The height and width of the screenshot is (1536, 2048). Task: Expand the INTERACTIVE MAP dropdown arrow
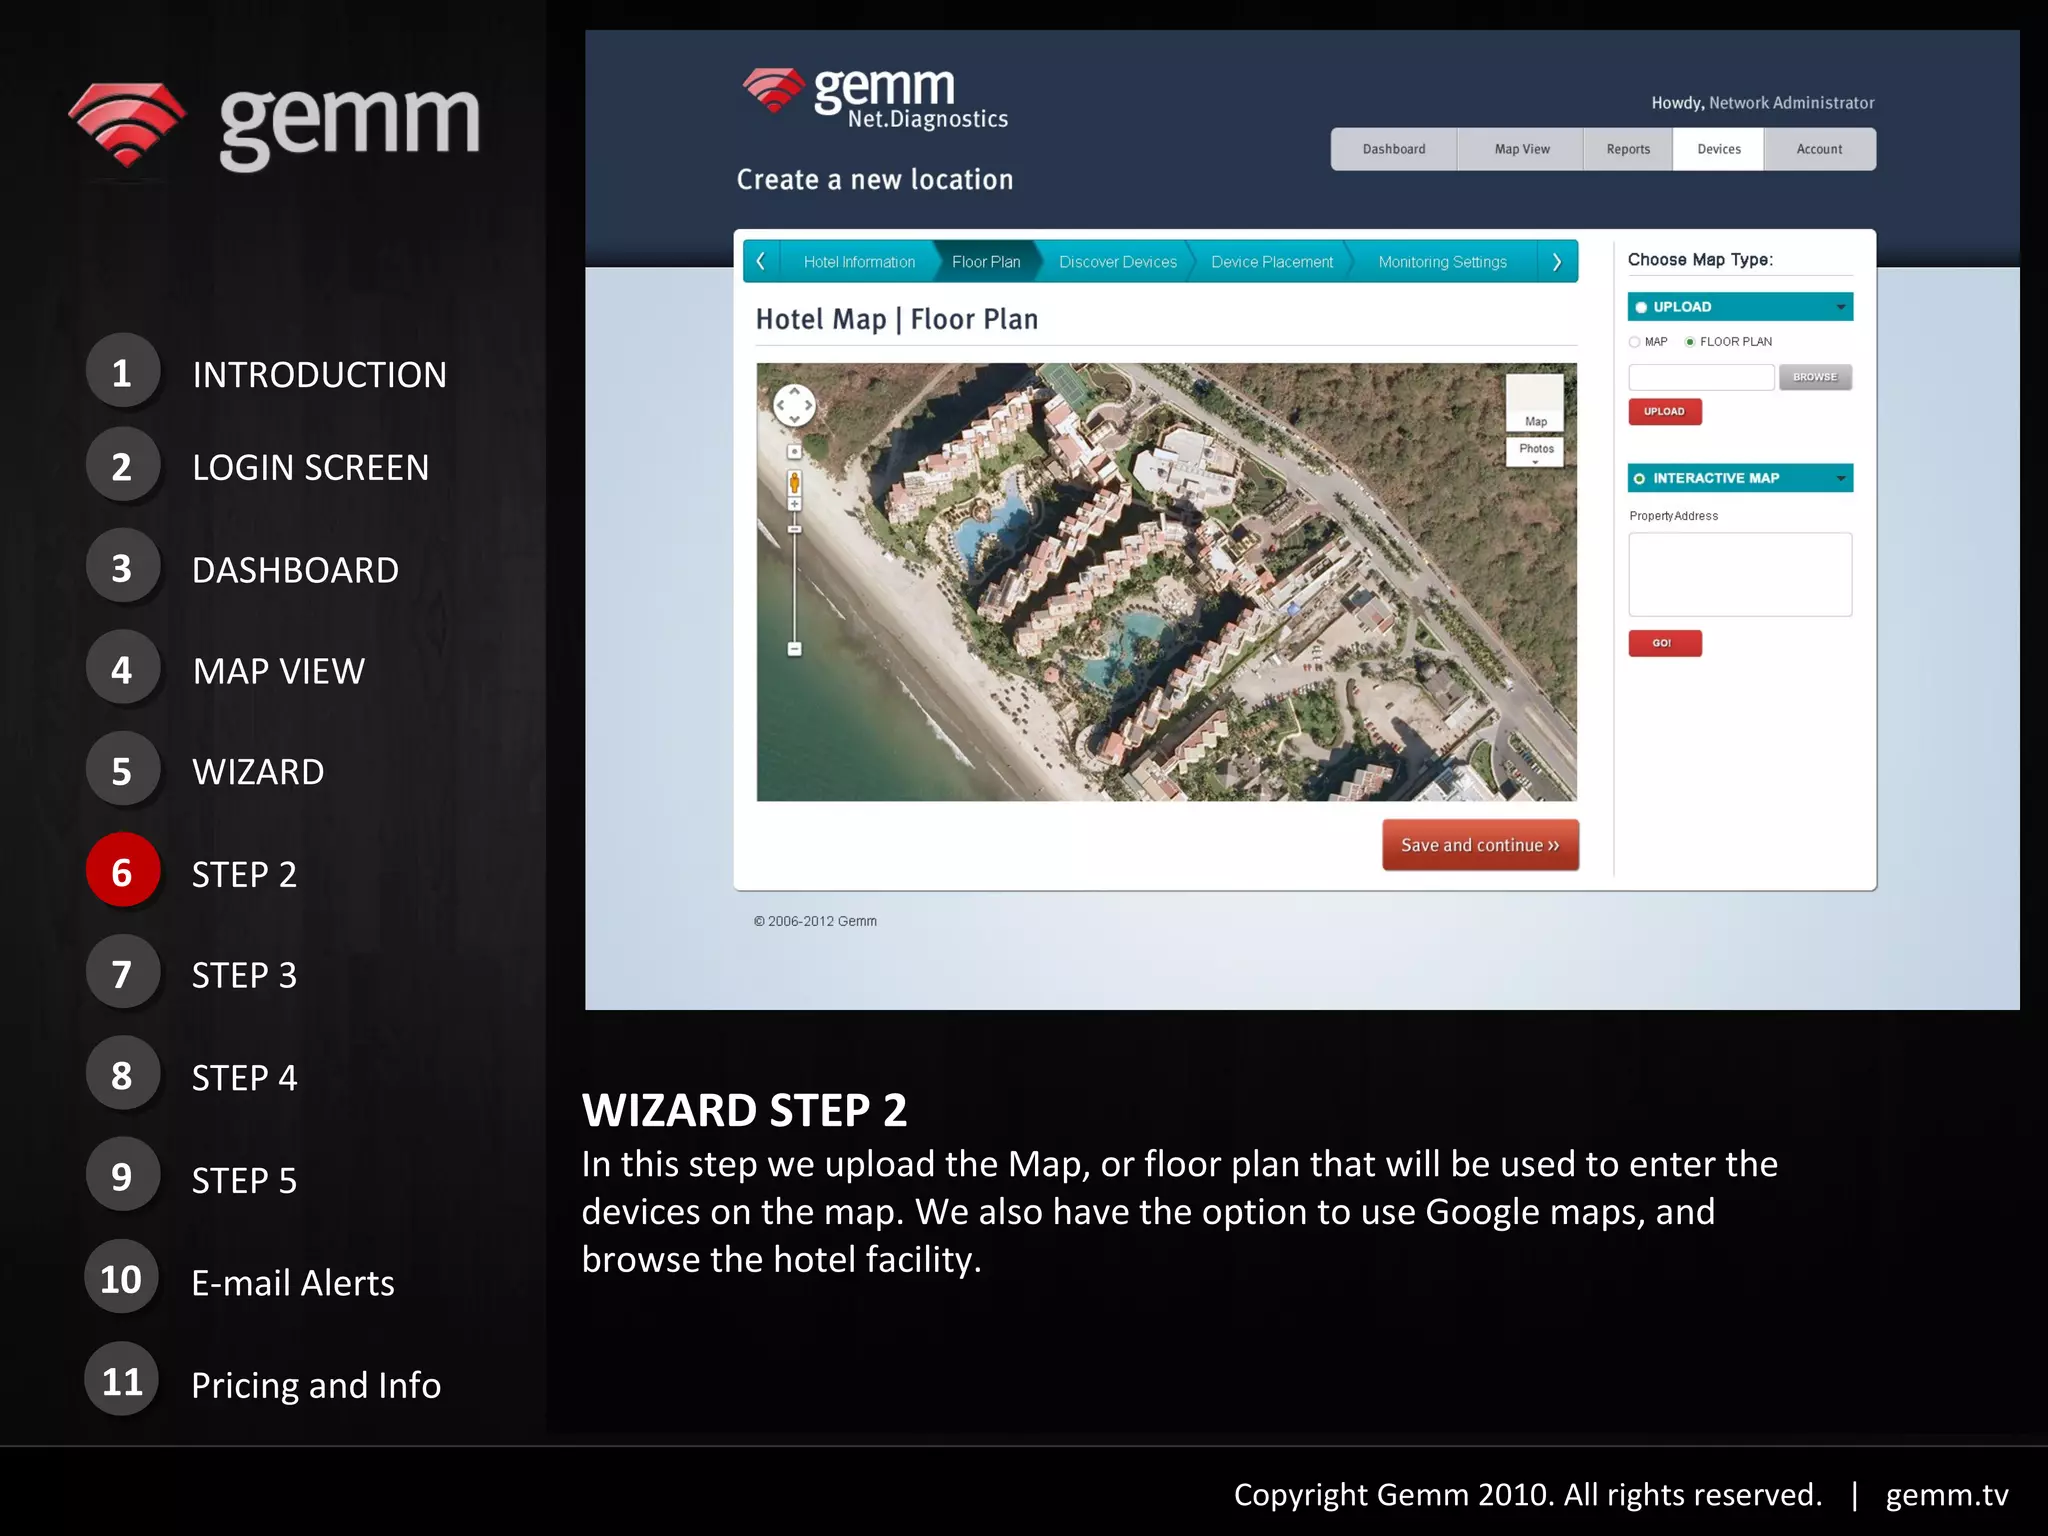tap(1840, 479)
